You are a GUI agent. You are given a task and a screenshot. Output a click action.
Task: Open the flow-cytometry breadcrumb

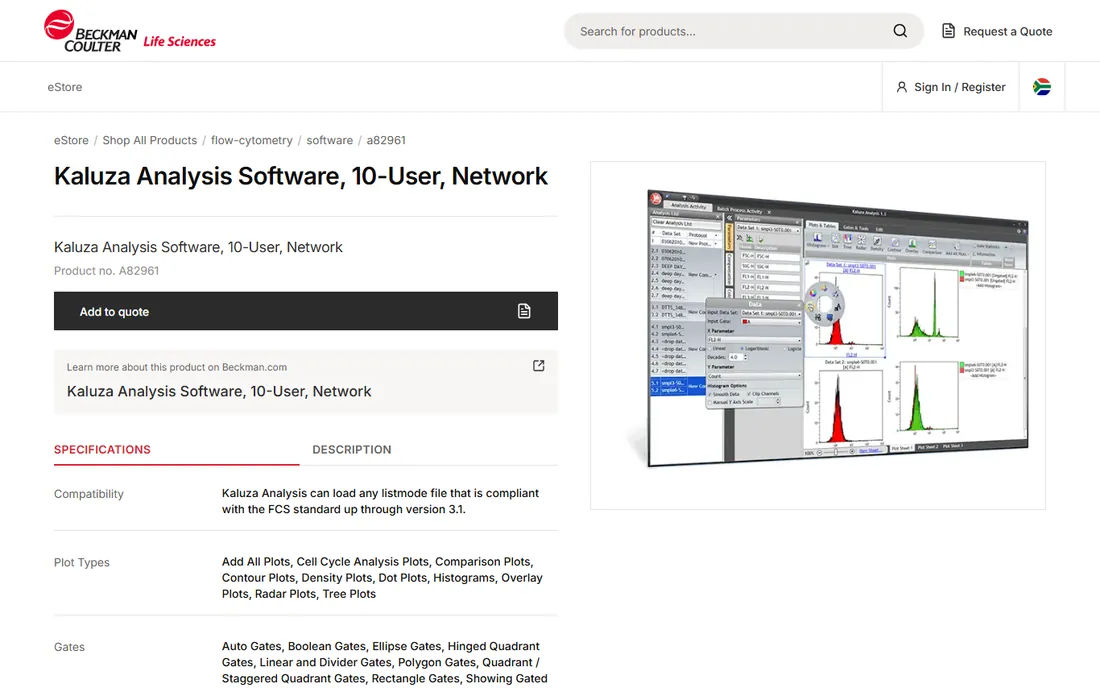252,140
